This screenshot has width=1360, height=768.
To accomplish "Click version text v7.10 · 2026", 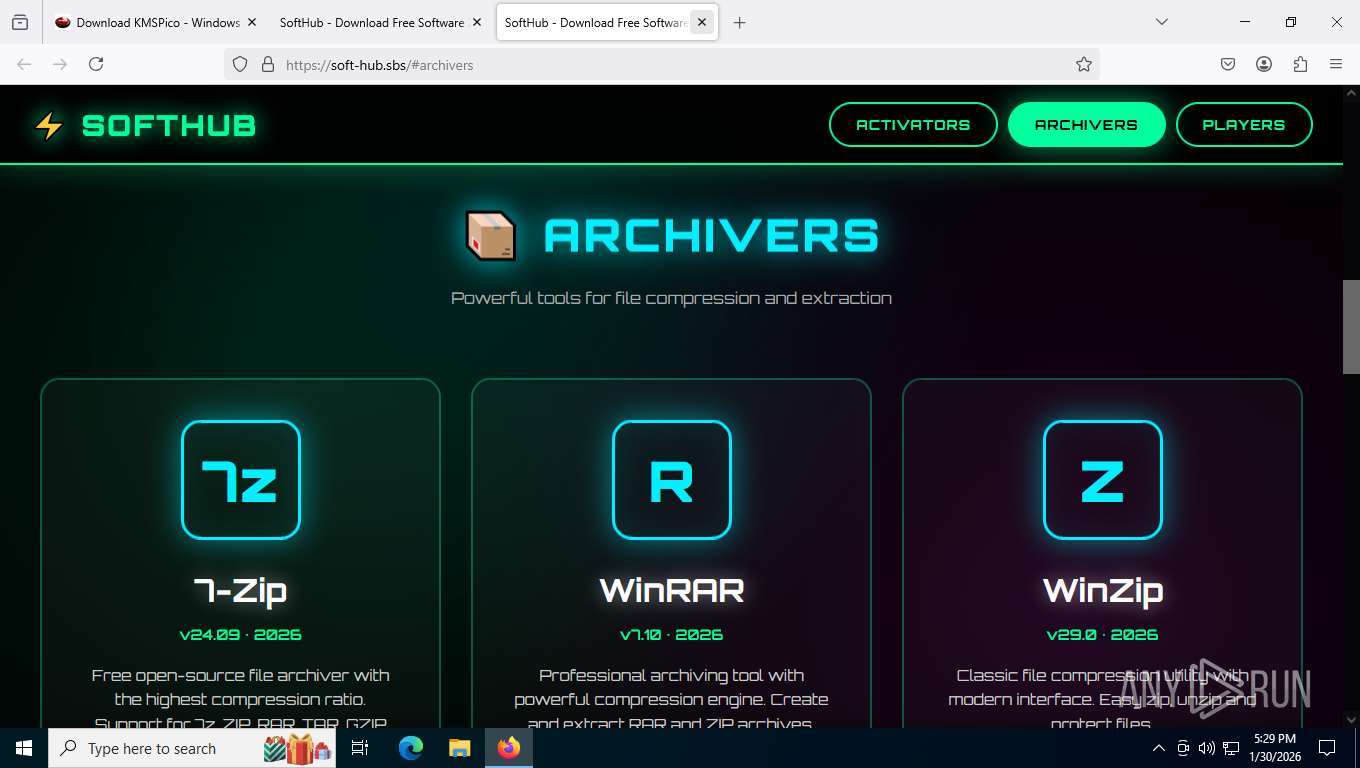I will tap(672, 634).
